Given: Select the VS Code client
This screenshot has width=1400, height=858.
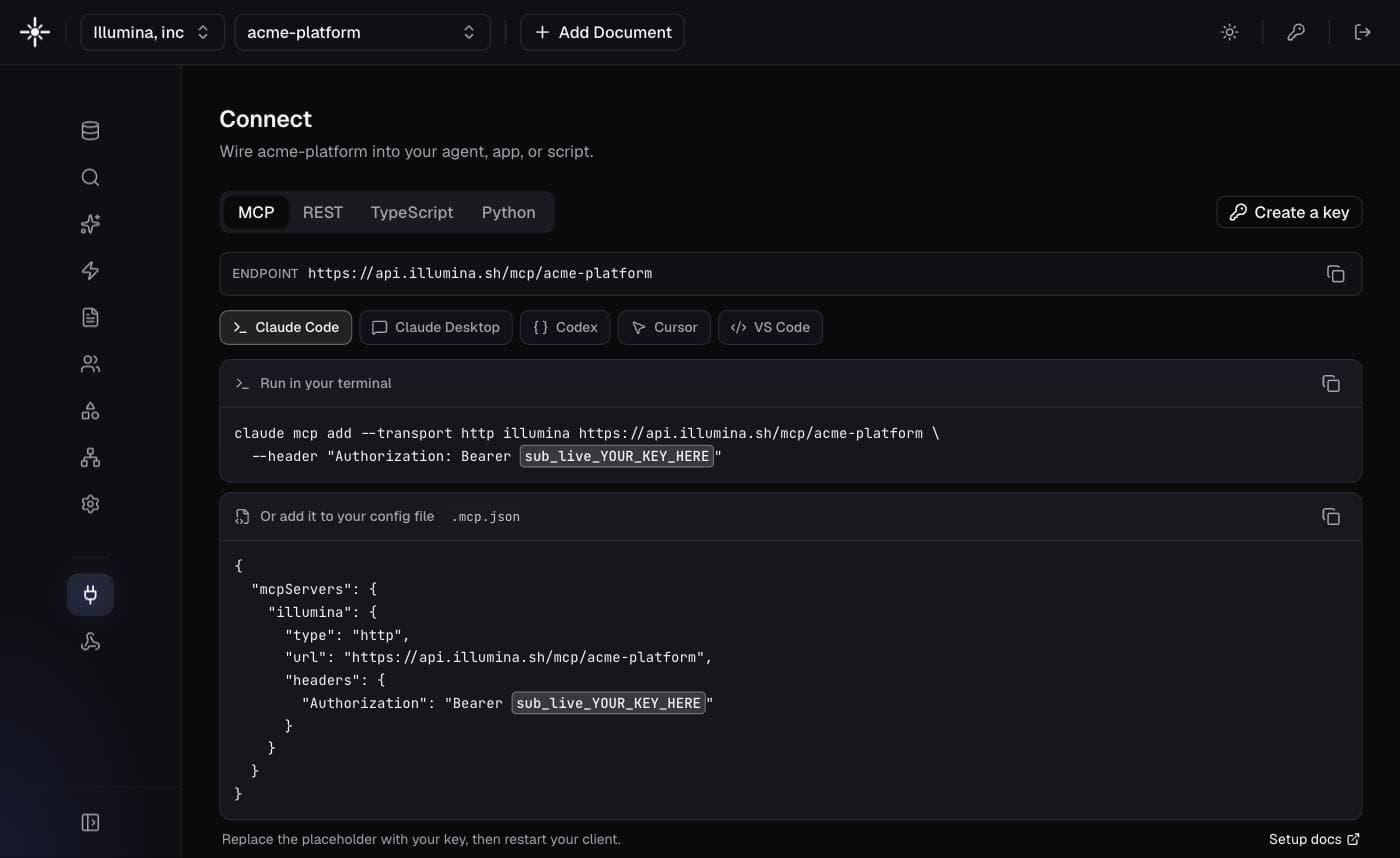Looking at the screenshot, I should (770, 327).
